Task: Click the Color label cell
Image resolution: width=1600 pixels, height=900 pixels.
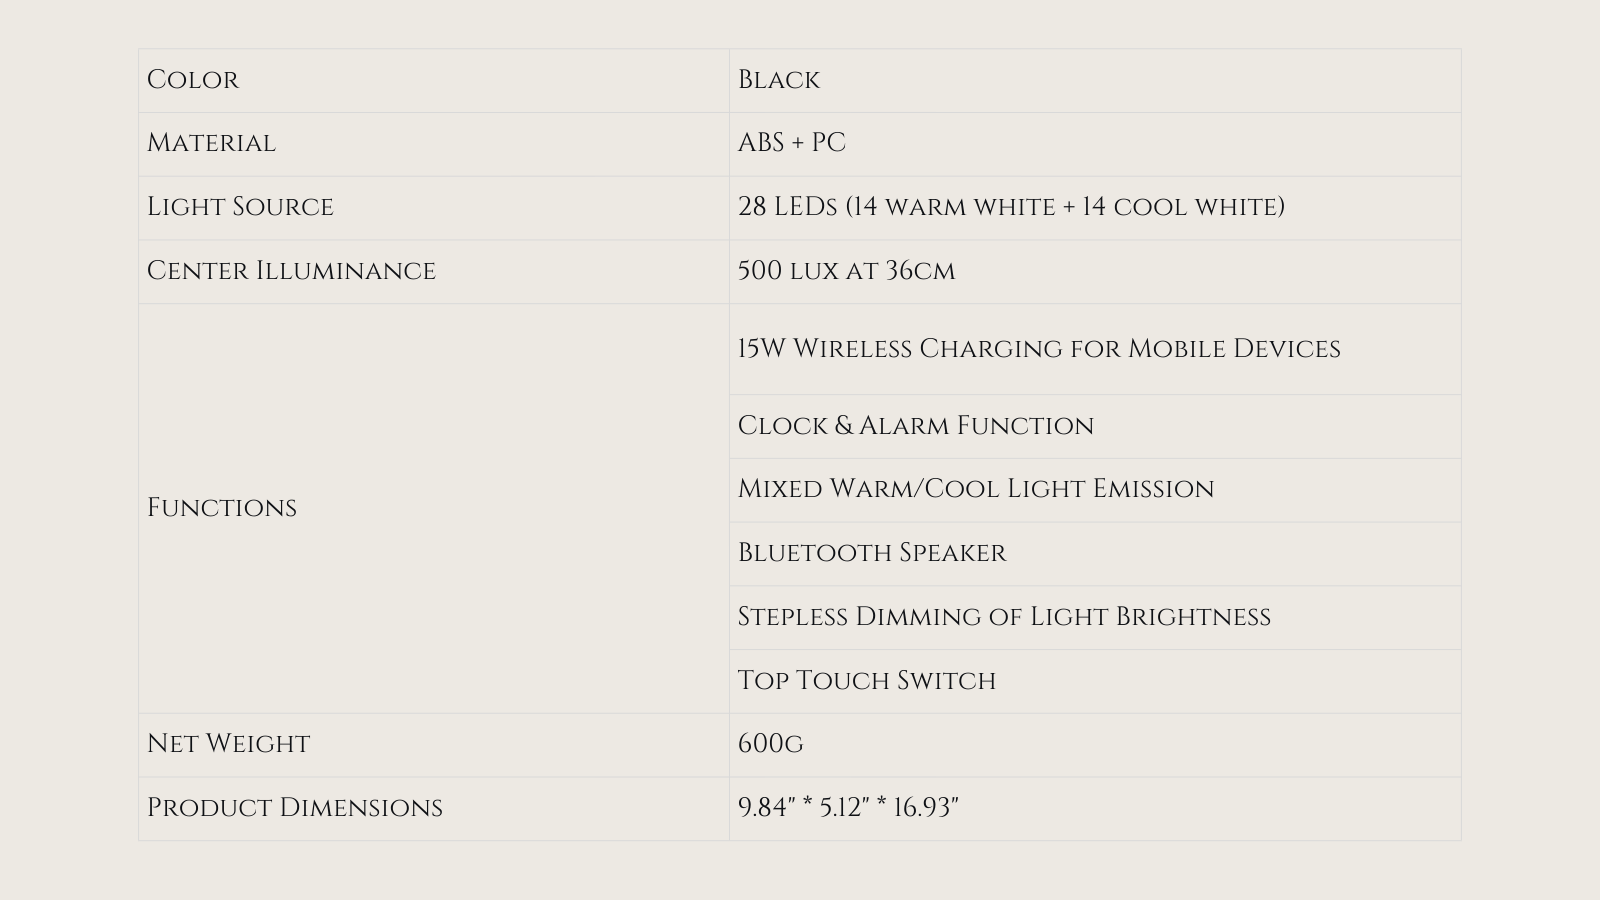Action: pyautogui.click(x=193, y=80)
